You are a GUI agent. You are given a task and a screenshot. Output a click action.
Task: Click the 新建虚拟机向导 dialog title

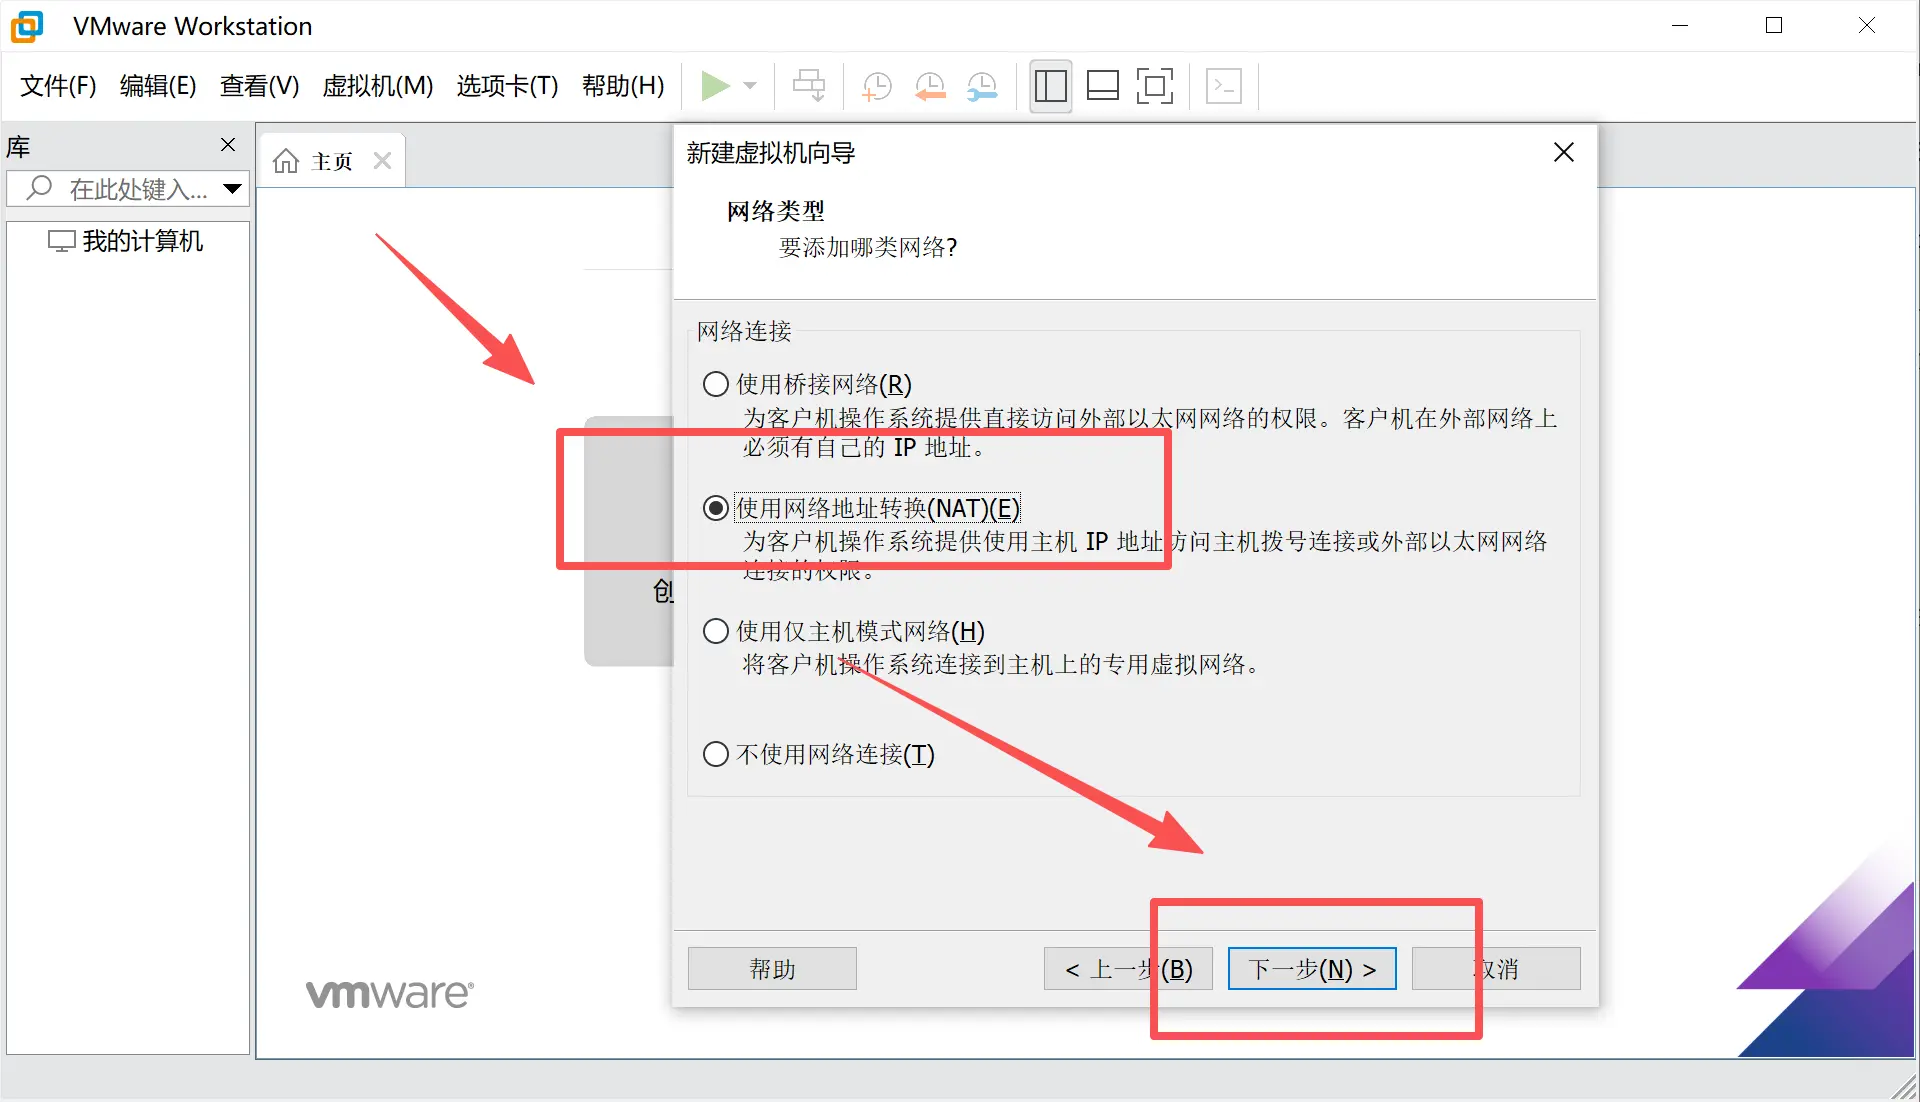click(x=771, y=153)
